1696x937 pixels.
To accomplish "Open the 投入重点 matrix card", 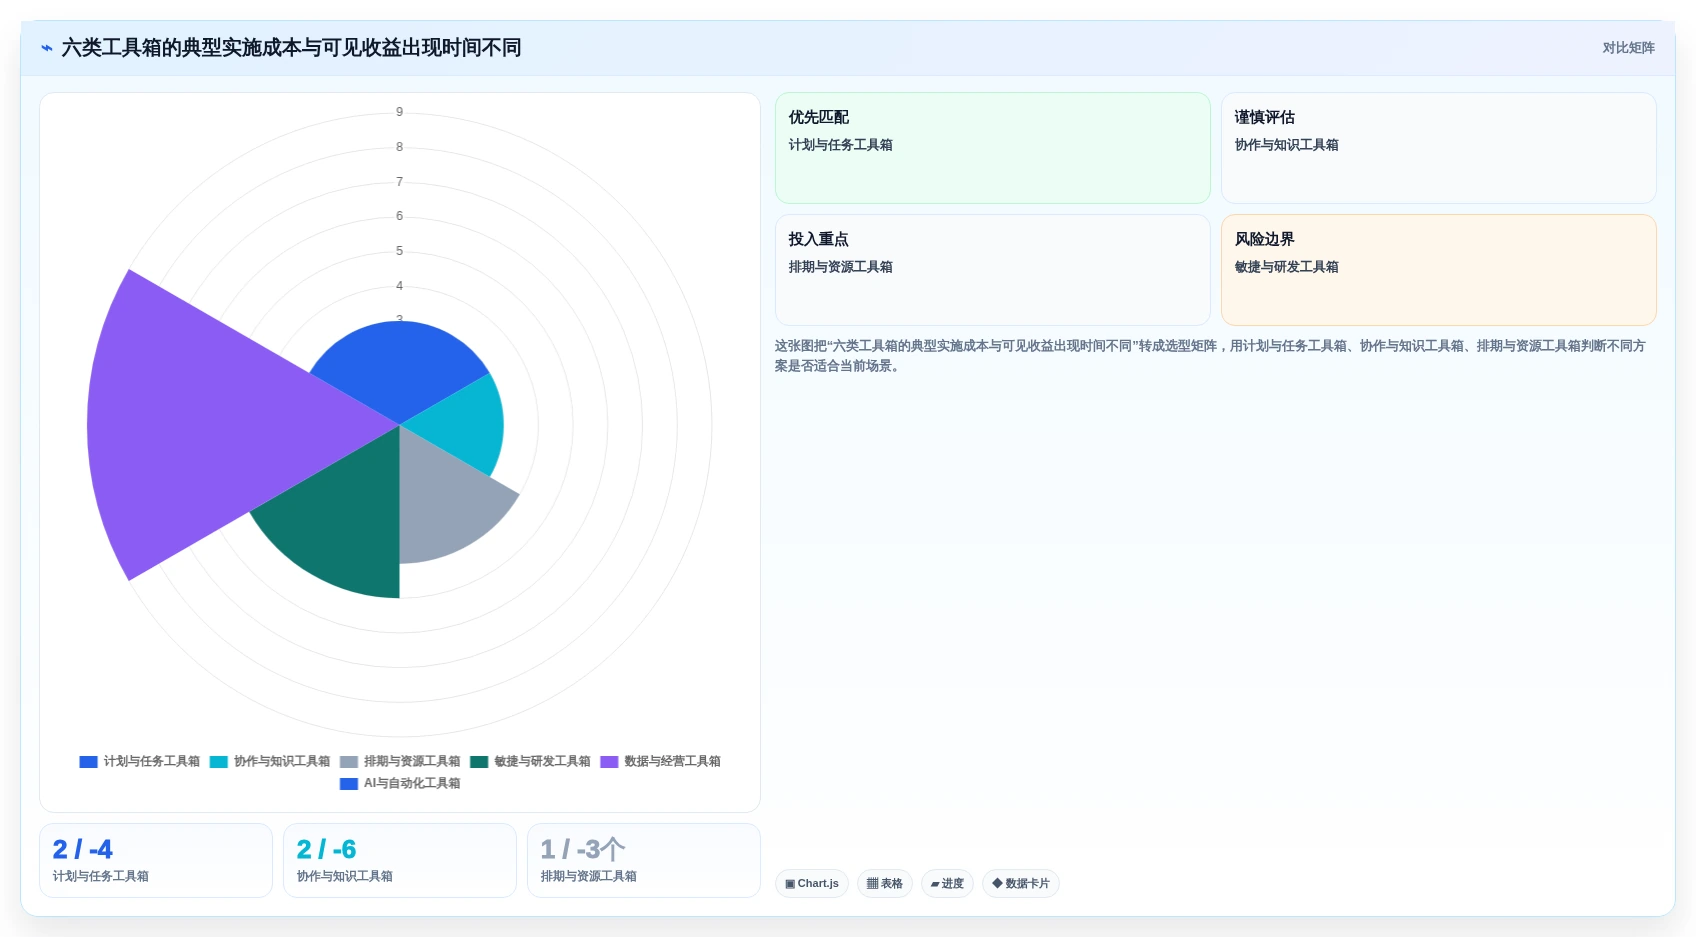I will [992, 270].
